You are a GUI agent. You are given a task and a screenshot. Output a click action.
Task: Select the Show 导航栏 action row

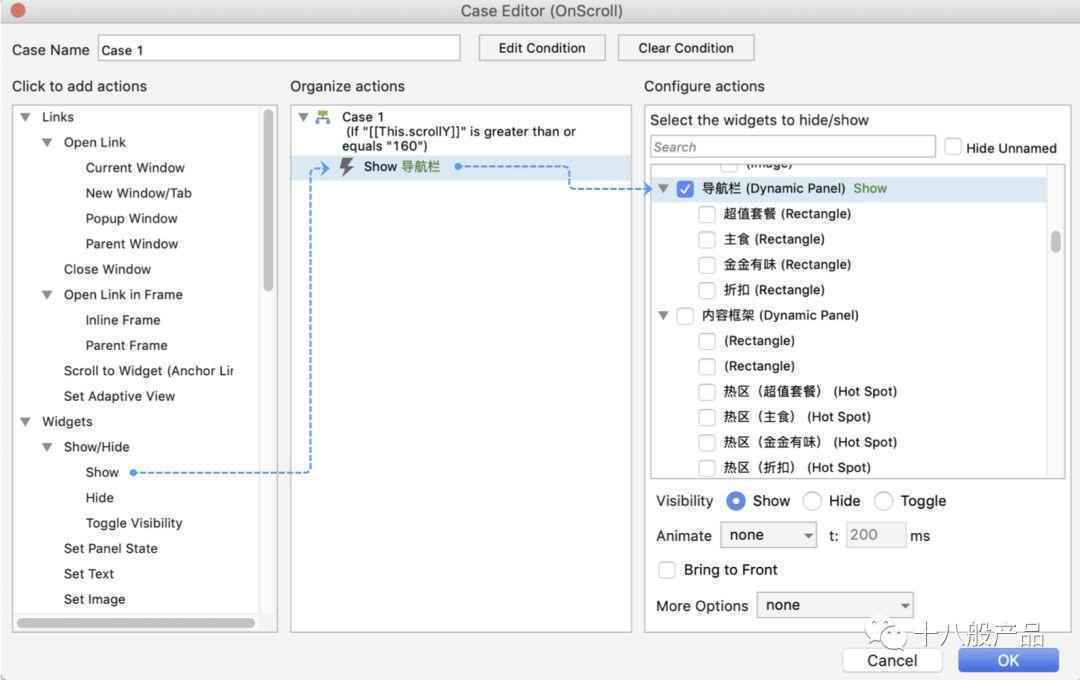[461, 167]
